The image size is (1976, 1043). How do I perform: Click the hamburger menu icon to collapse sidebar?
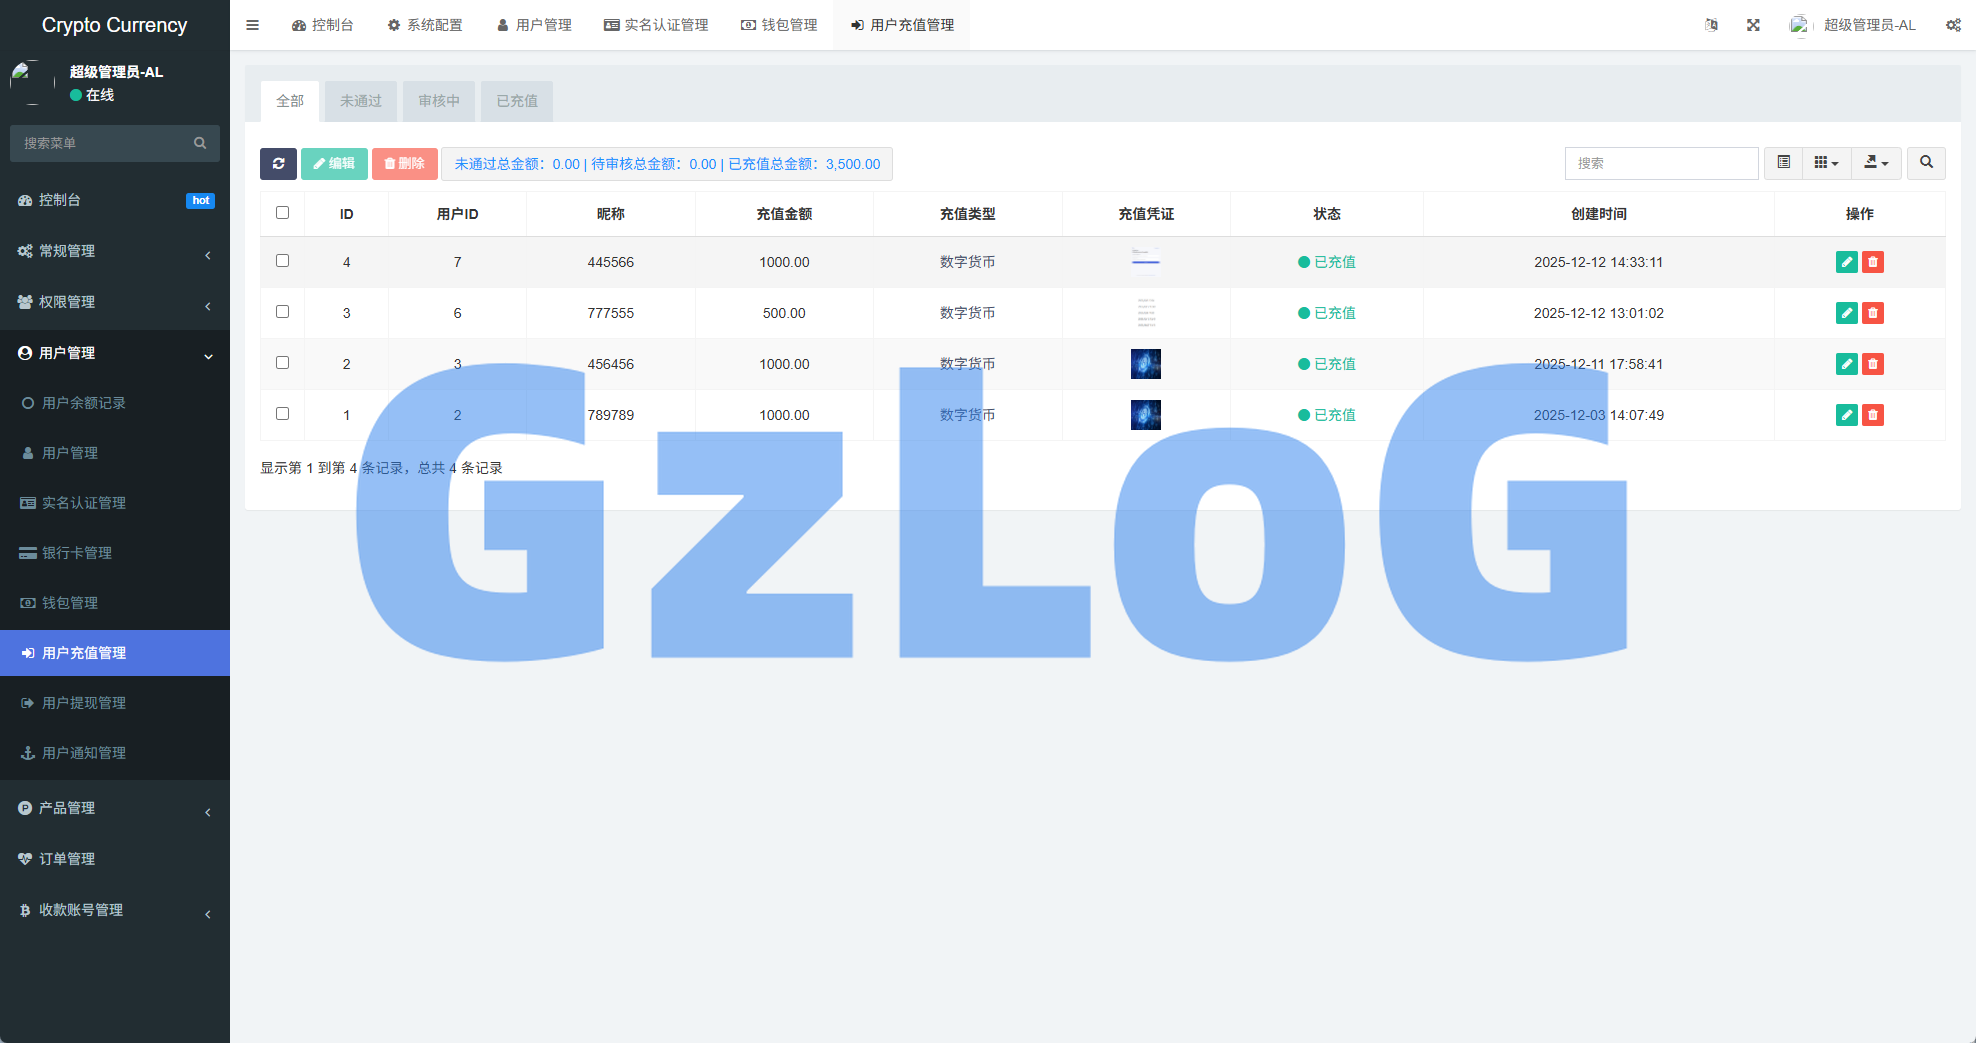(x=252, y=24)
